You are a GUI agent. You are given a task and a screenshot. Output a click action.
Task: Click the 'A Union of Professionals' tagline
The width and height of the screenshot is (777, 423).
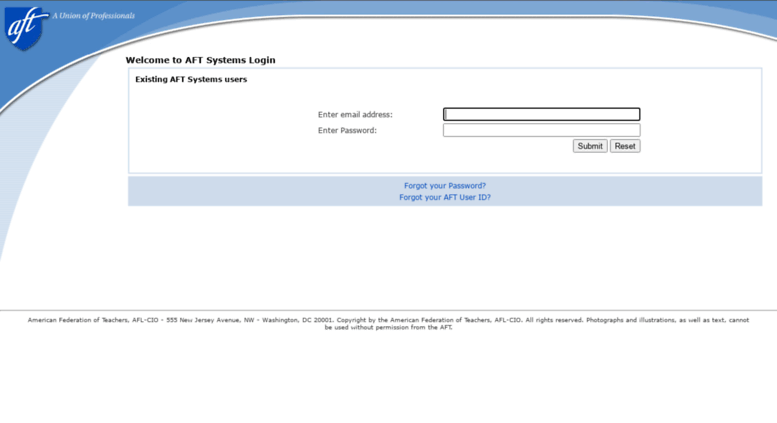point(94,16)
